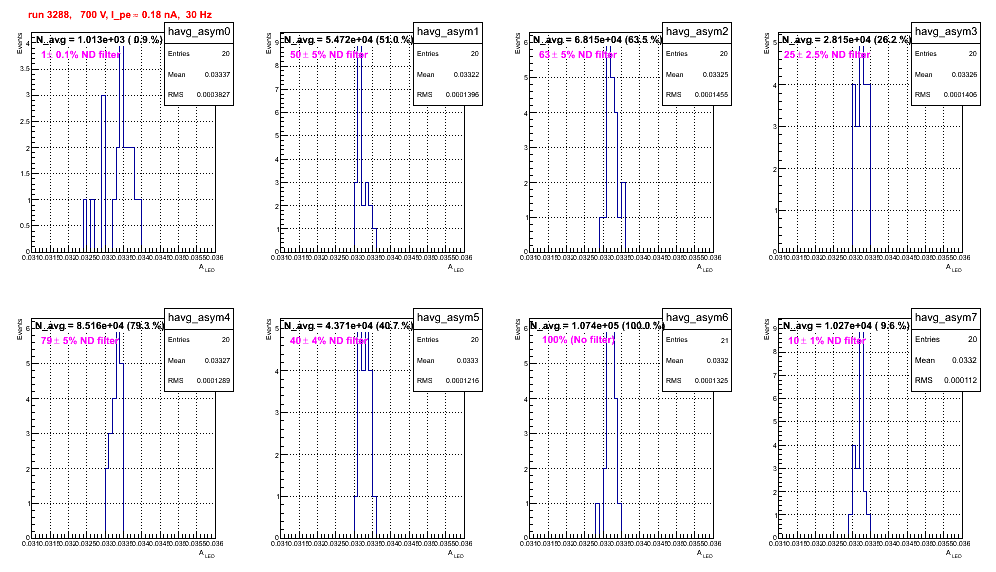Click the N_avg = 1.074e+05 label
This screenshot has width=996, height=572.
point(597,326)
